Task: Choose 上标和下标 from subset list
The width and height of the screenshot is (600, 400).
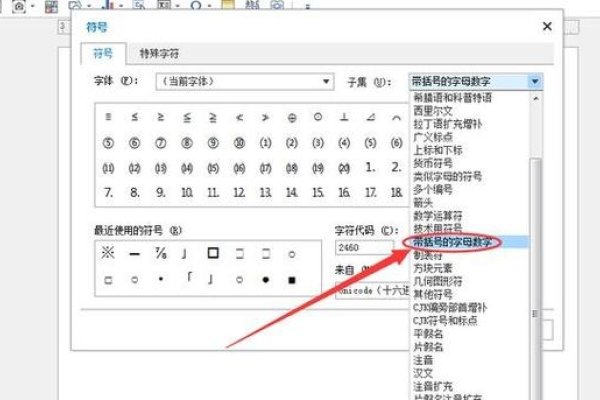Action: [x=438, y=150]
